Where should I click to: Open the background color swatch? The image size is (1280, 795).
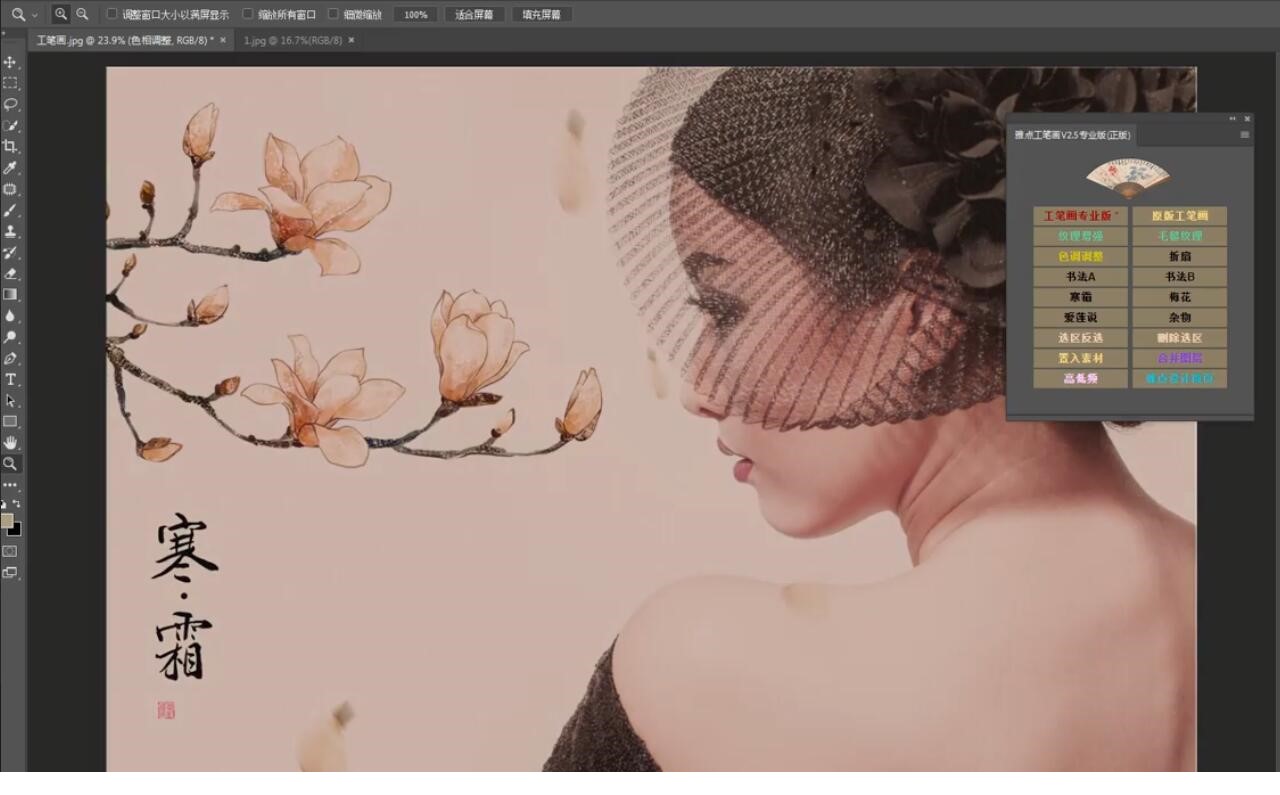point(14,529)
